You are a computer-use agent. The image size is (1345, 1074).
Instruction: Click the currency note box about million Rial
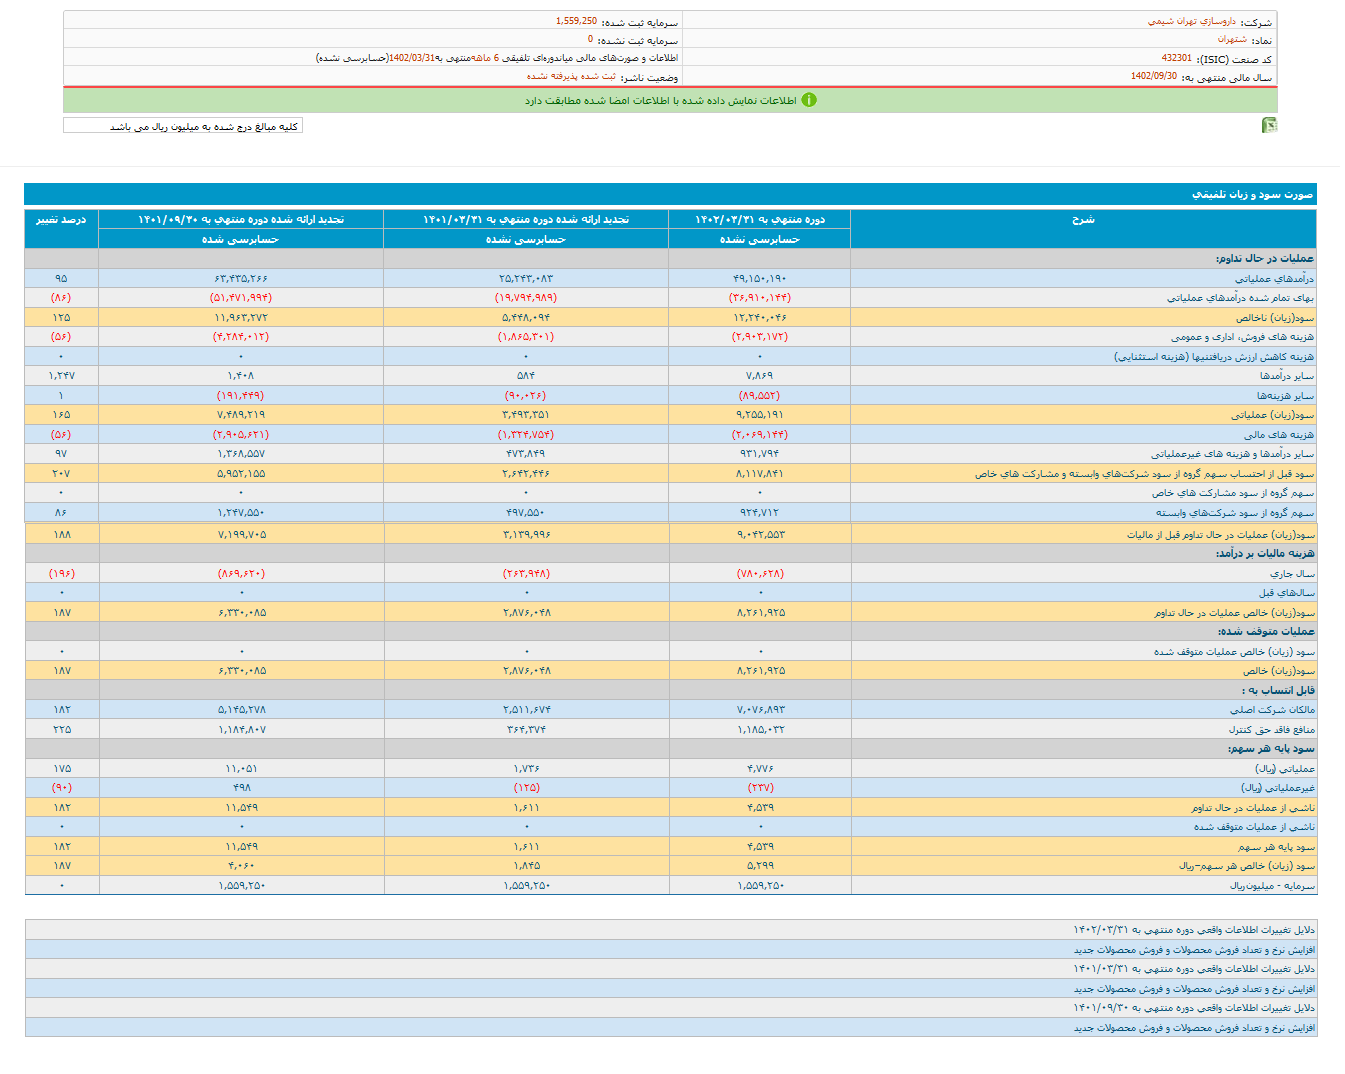(x=183, y=126)
